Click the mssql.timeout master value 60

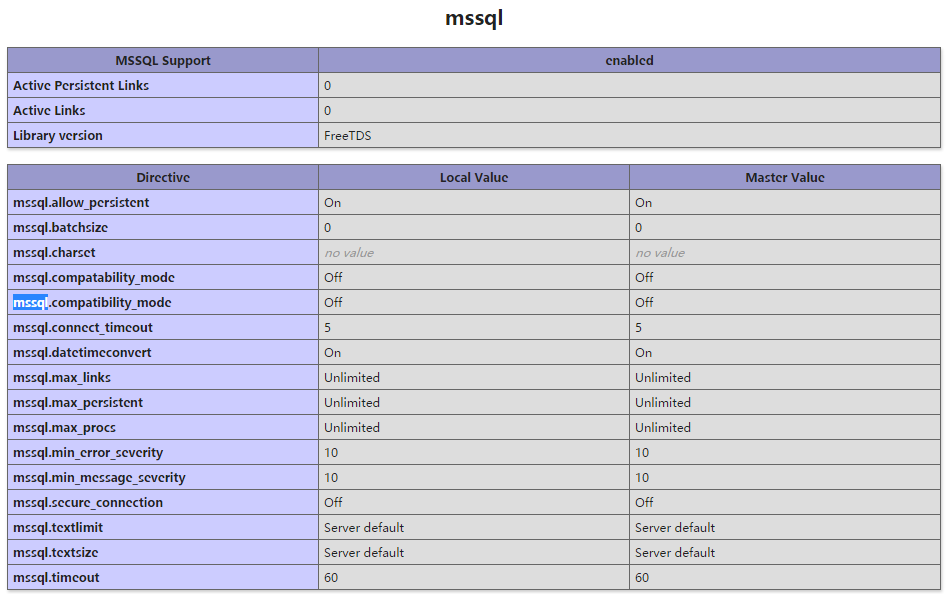coord(642,577)
